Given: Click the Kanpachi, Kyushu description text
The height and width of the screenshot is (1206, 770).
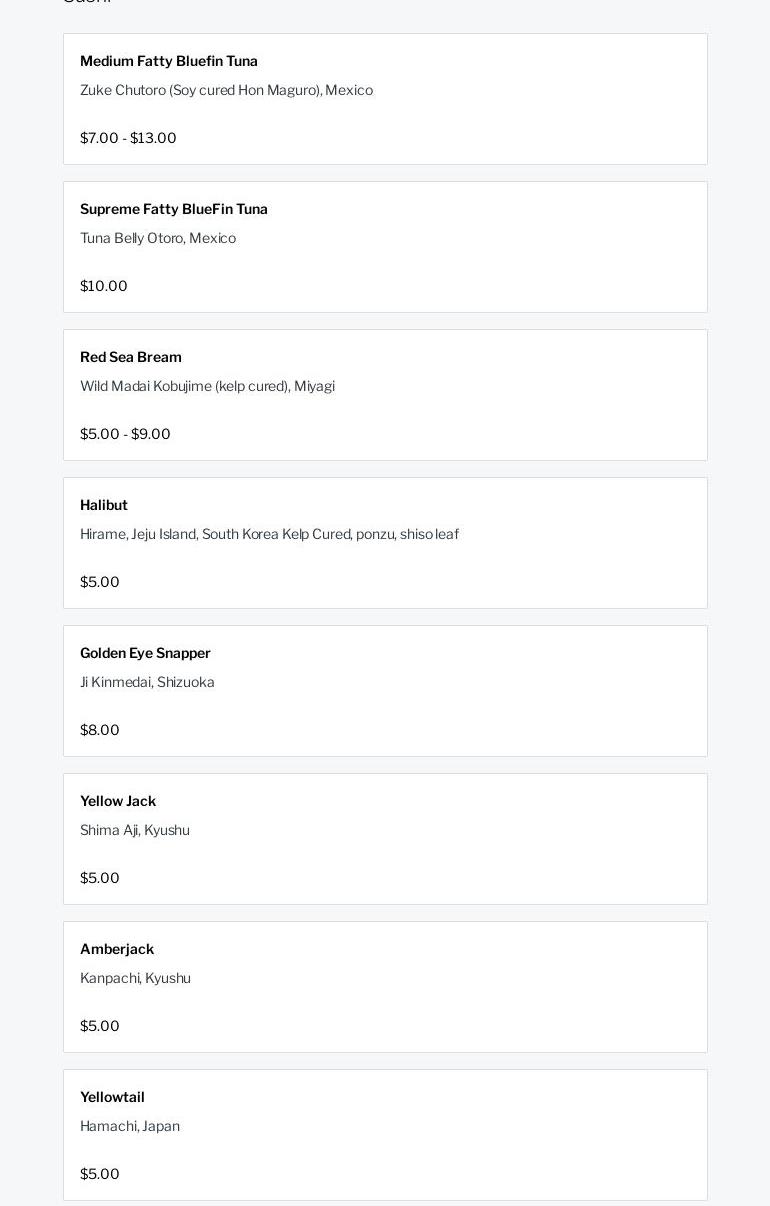Looking at the screenshot, I should pyautogui.click(x=135, y=979).
